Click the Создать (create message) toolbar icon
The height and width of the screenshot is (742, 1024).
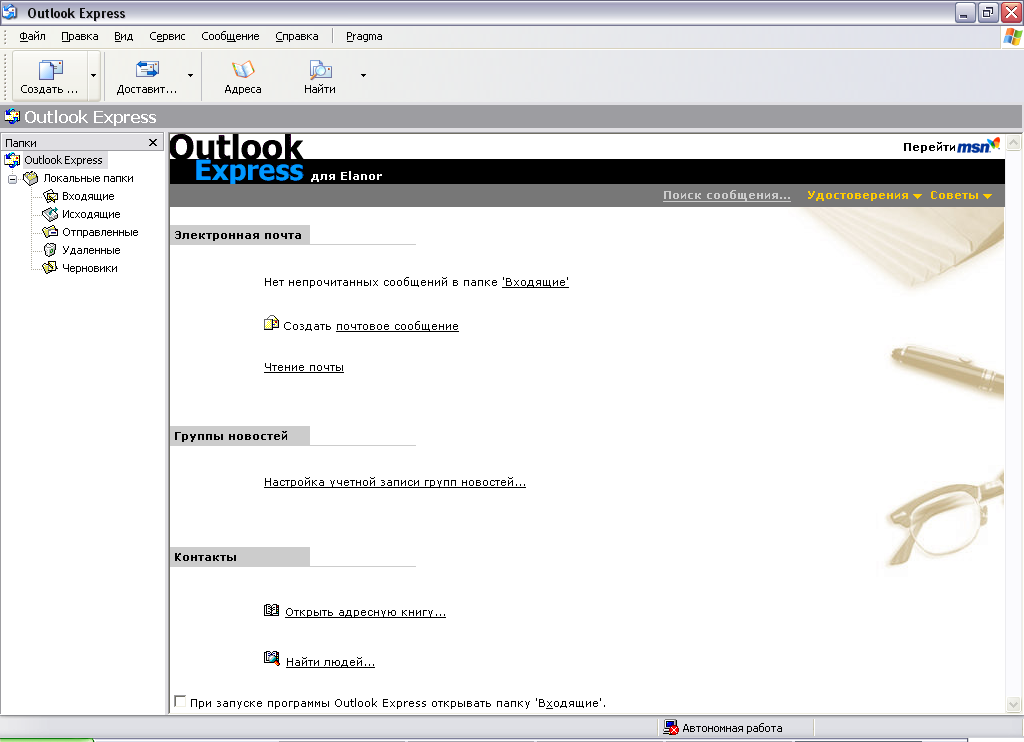[x=50, y=70]
